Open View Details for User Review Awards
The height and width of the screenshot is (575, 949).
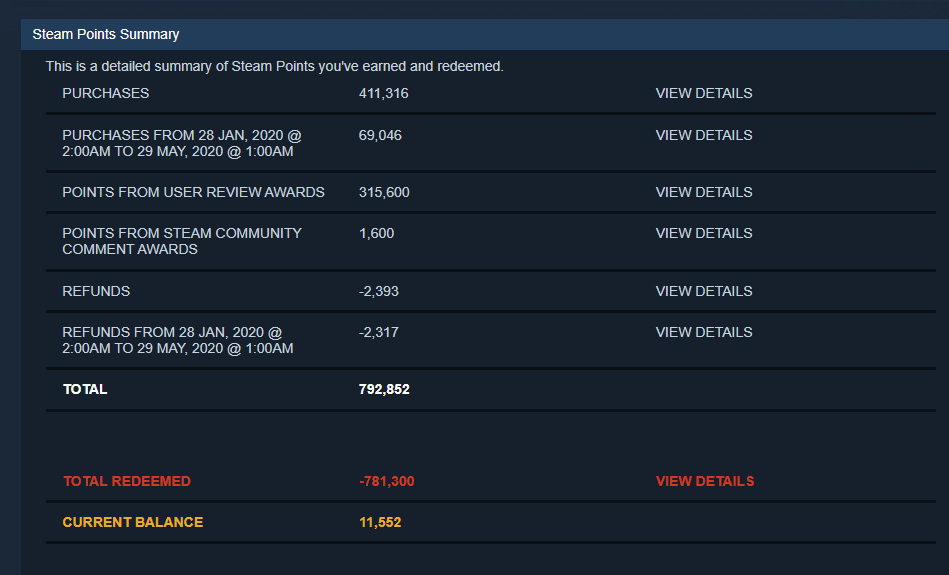click(704, 192)
